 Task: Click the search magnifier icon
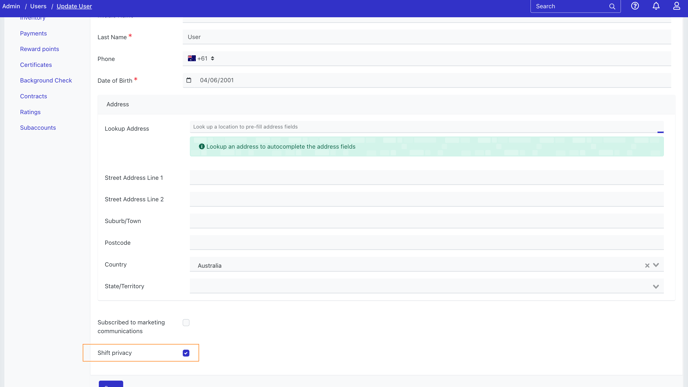[x=612, y=6]
